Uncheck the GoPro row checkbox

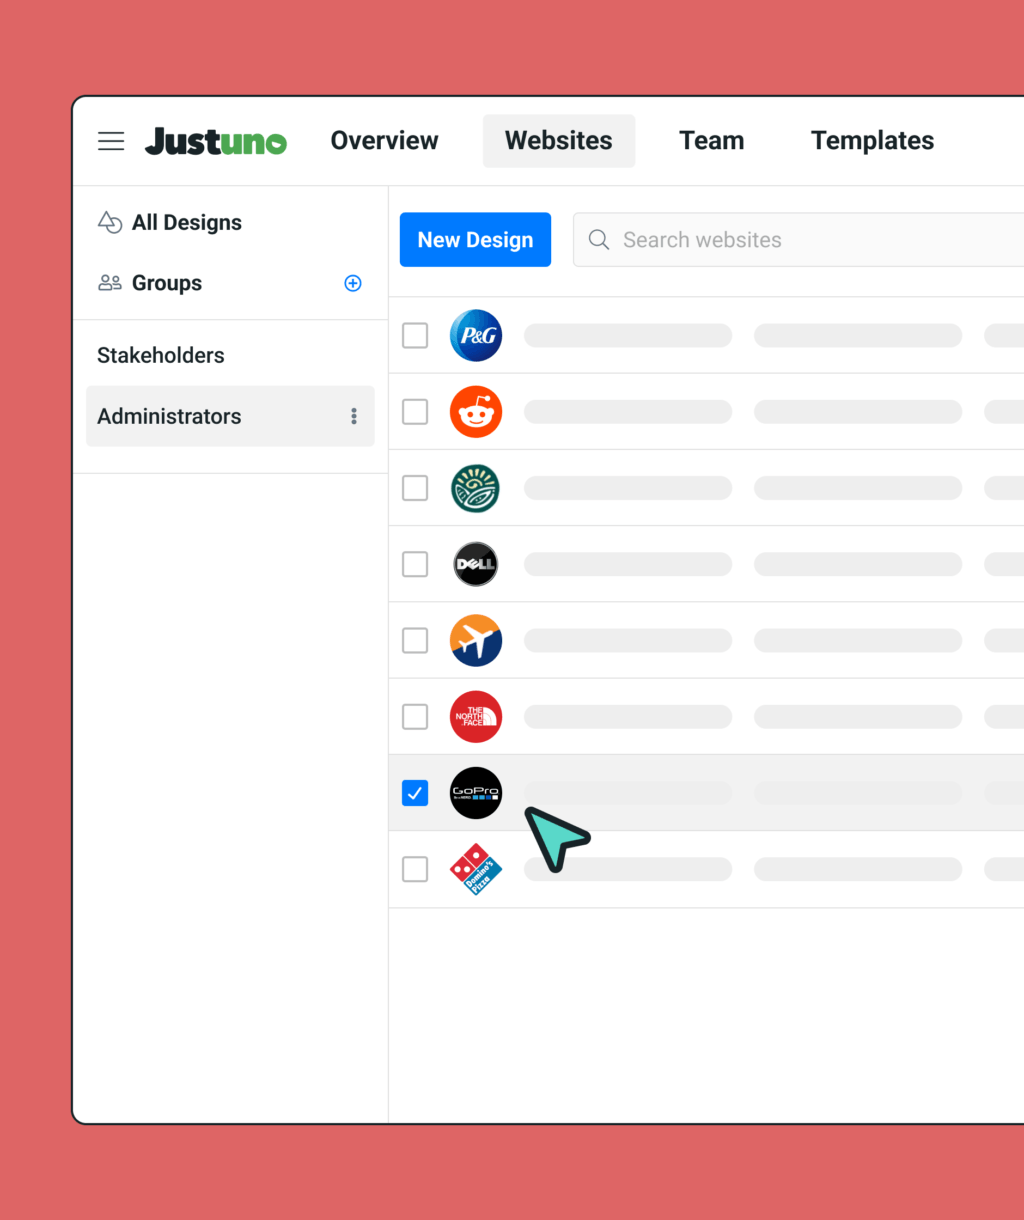415,793
